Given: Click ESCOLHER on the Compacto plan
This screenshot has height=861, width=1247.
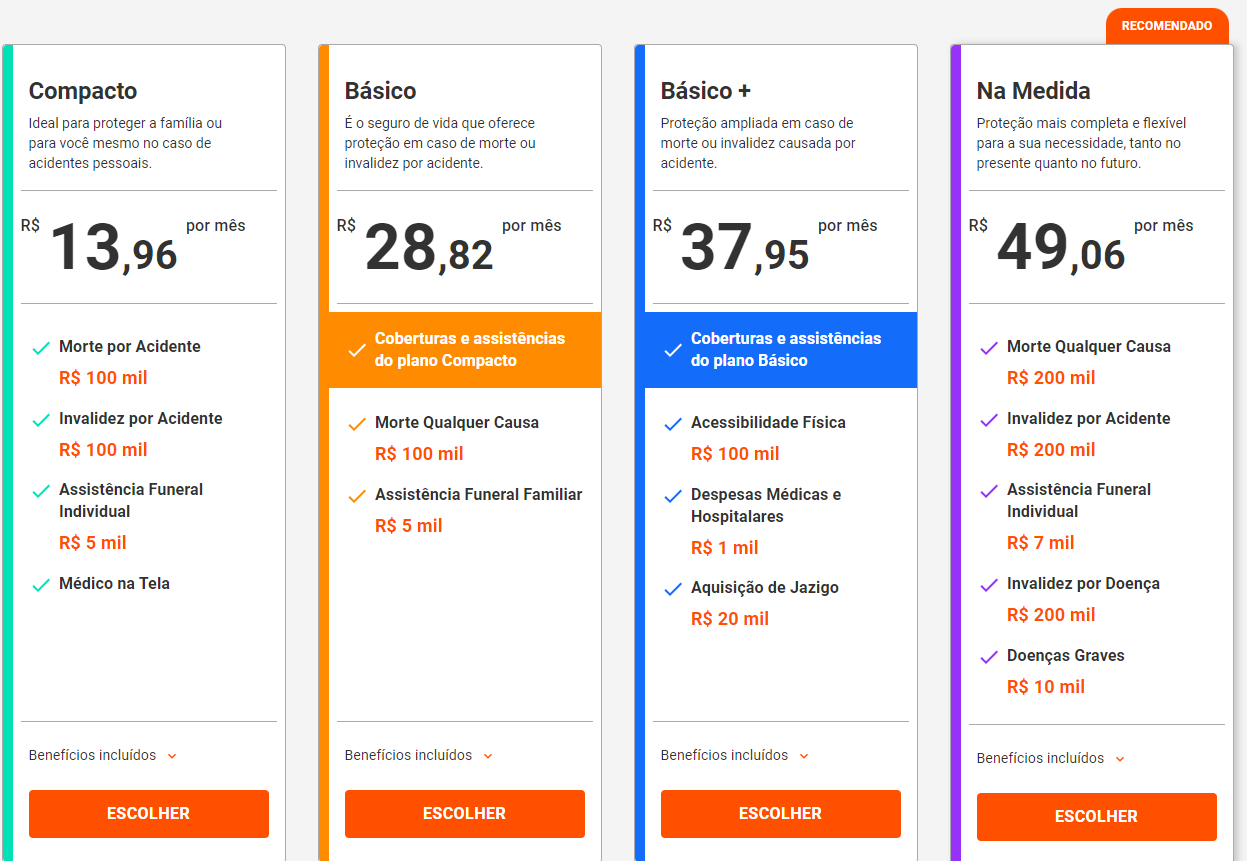Looking at the screenshot, I should click(148, 813).
